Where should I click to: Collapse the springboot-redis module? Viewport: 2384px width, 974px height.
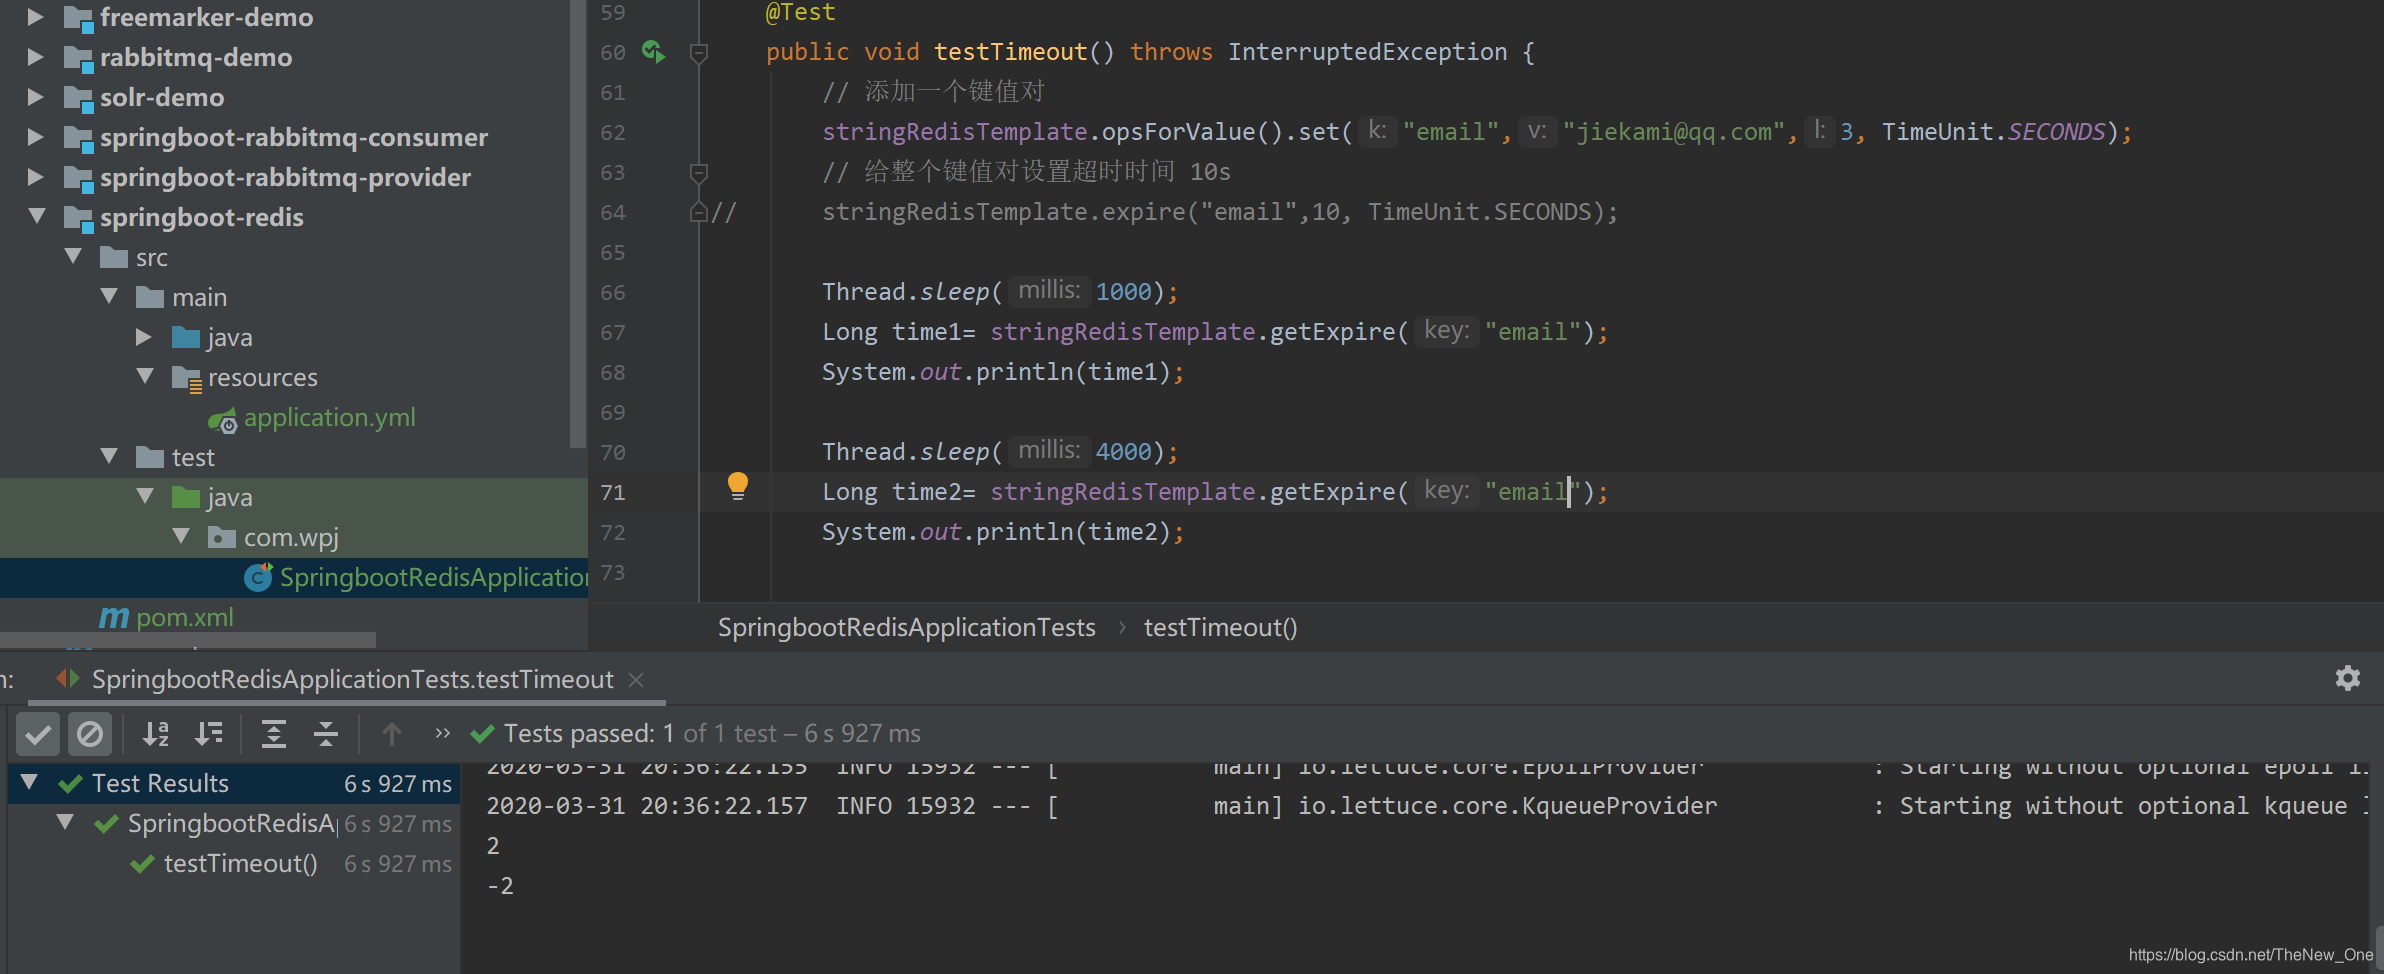point(37,216)
